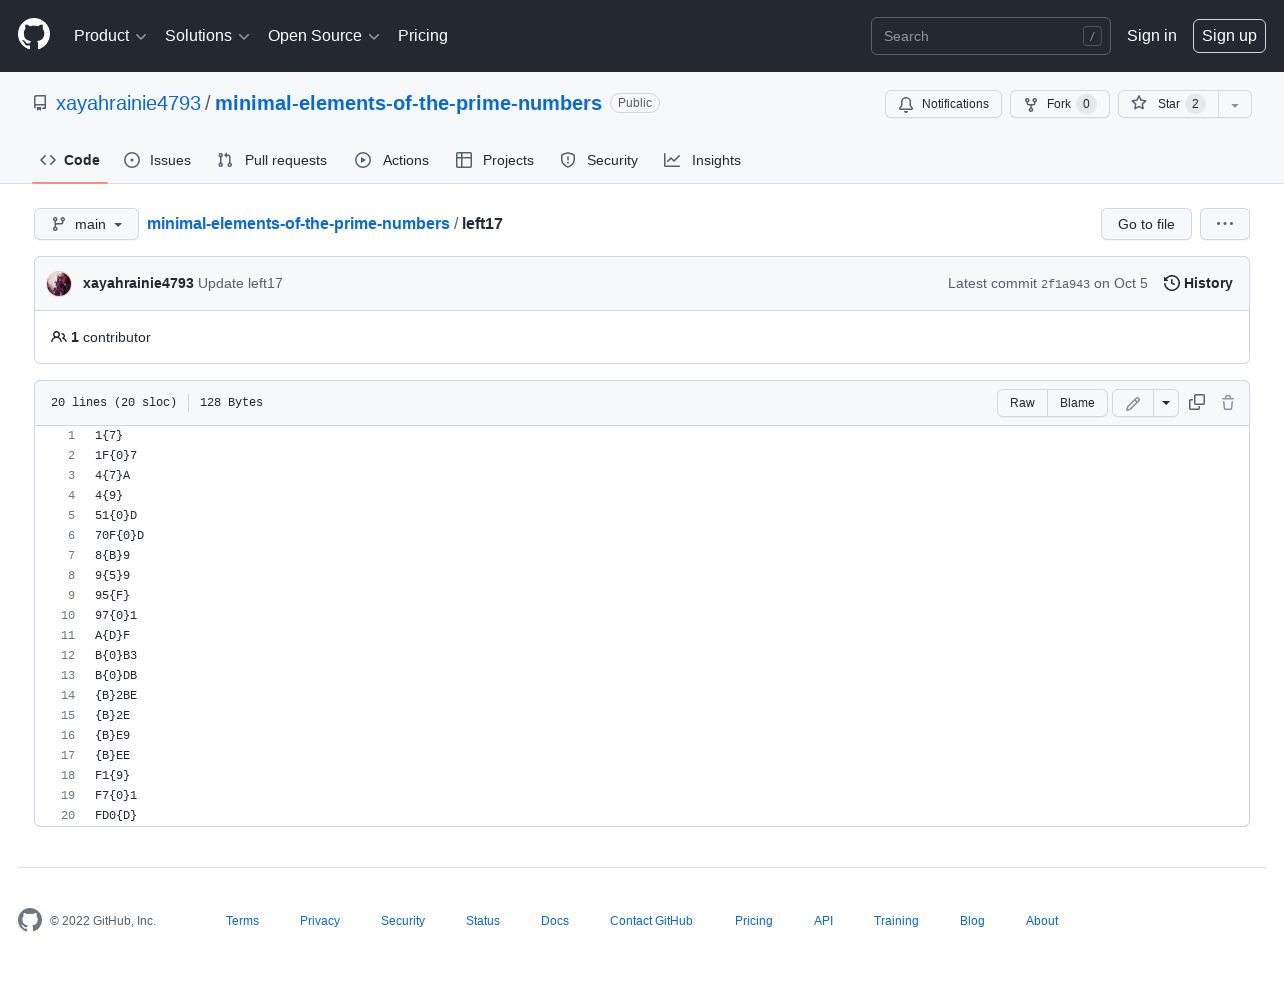Open the About footer link
The width and height of the screenshot is (1284, 982).
point(1042,921)
